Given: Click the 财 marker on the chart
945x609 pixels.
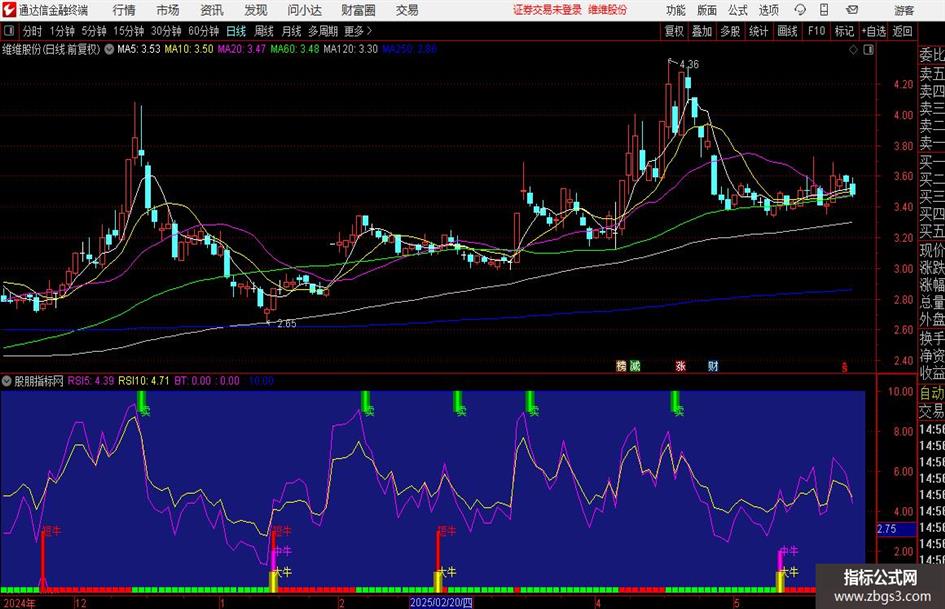Looking at the screenshot, I should (713, 365).
